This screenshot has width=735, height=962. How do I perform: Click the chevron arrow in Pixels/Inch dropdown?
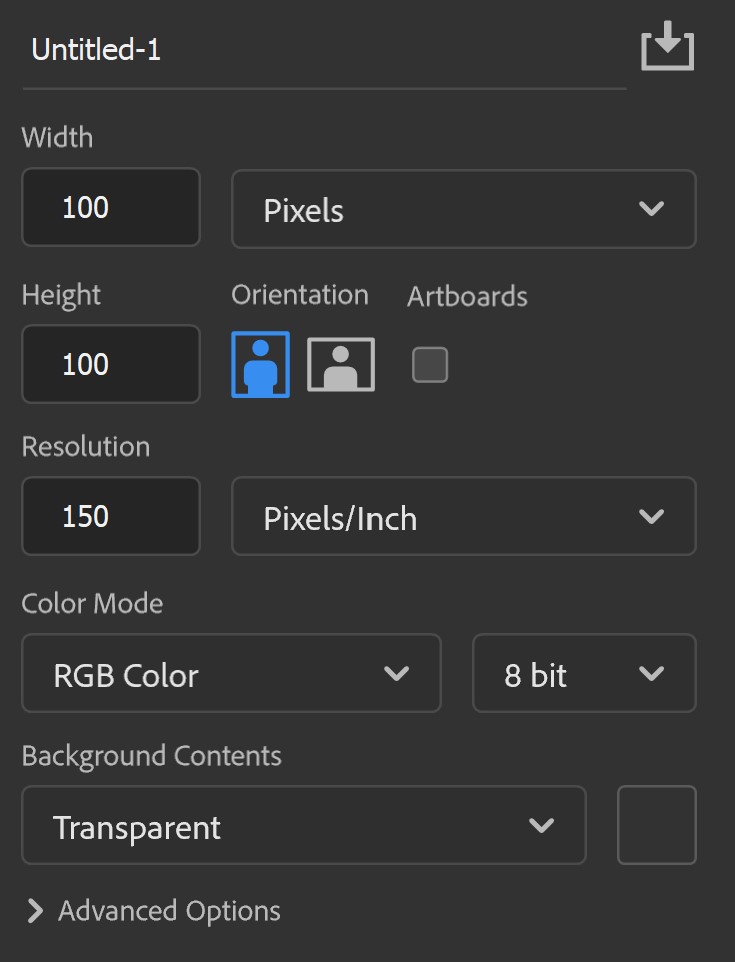pos(651,517)
